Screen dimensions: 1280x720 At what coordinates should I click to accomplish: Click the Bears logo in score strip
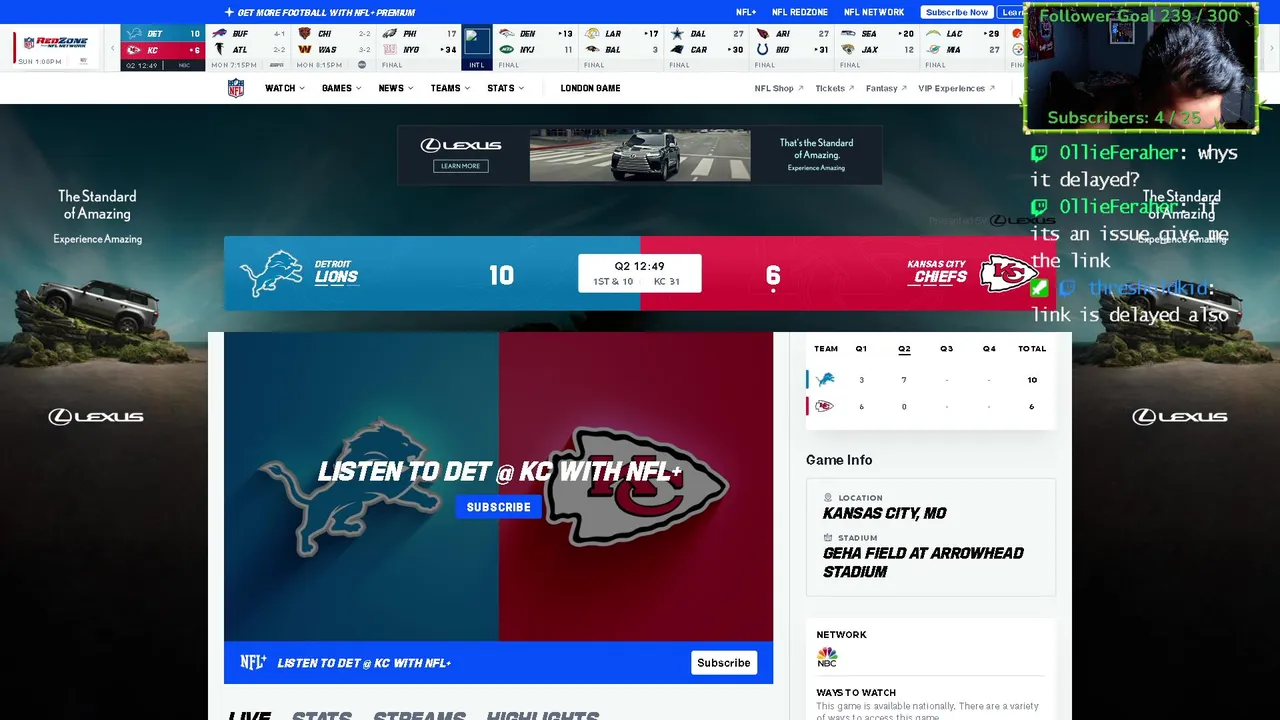click(x=305, y=34)
